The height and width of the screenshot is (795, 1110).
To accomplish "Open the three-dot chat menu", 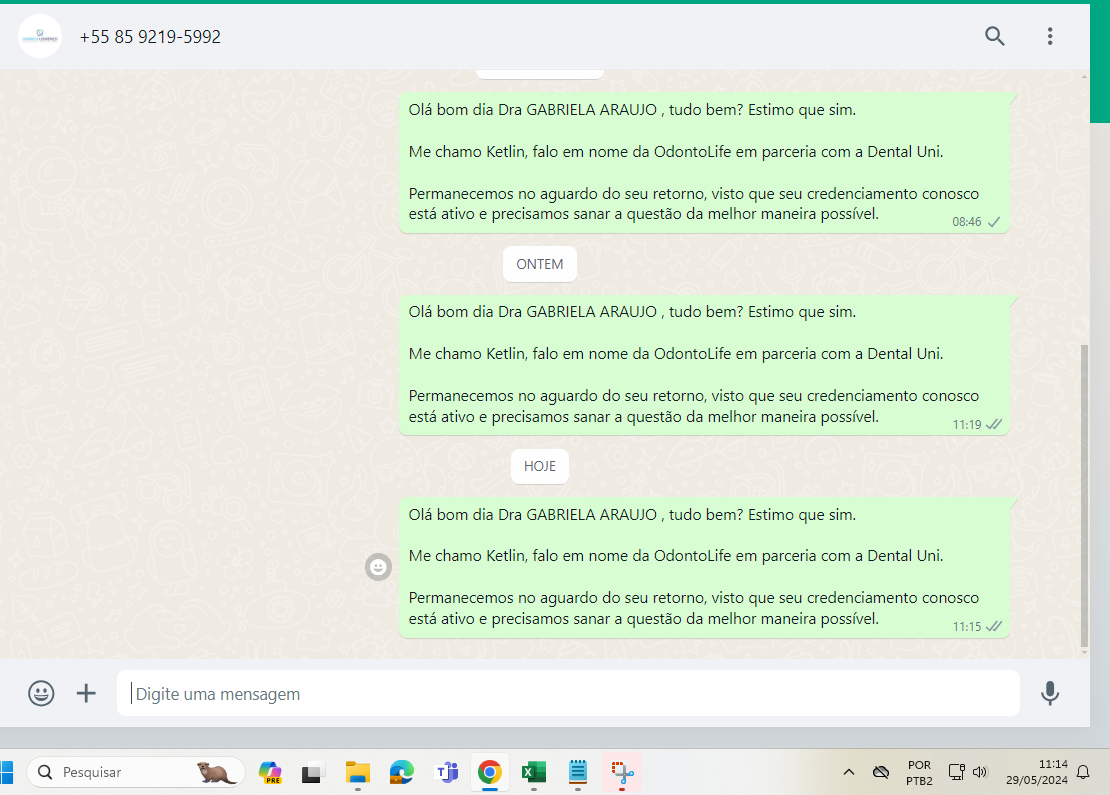I will (1050, 36).
